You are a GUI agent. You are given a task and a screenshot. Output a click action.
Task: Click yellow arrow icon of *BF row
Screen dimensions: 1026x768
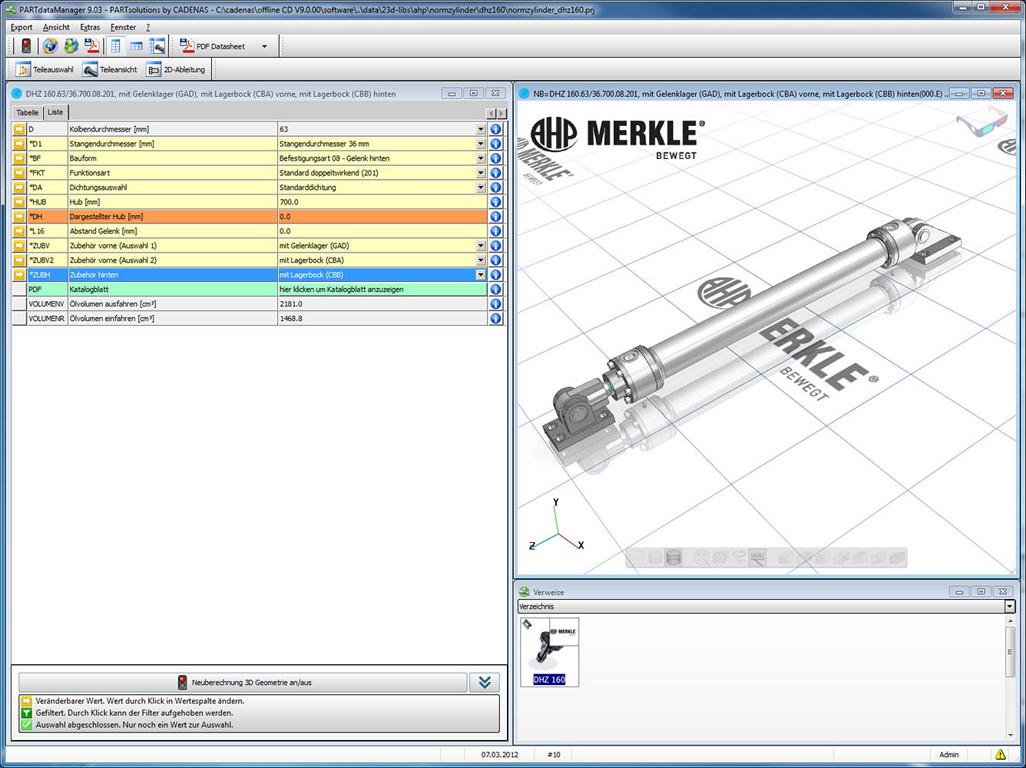[19, 158]
